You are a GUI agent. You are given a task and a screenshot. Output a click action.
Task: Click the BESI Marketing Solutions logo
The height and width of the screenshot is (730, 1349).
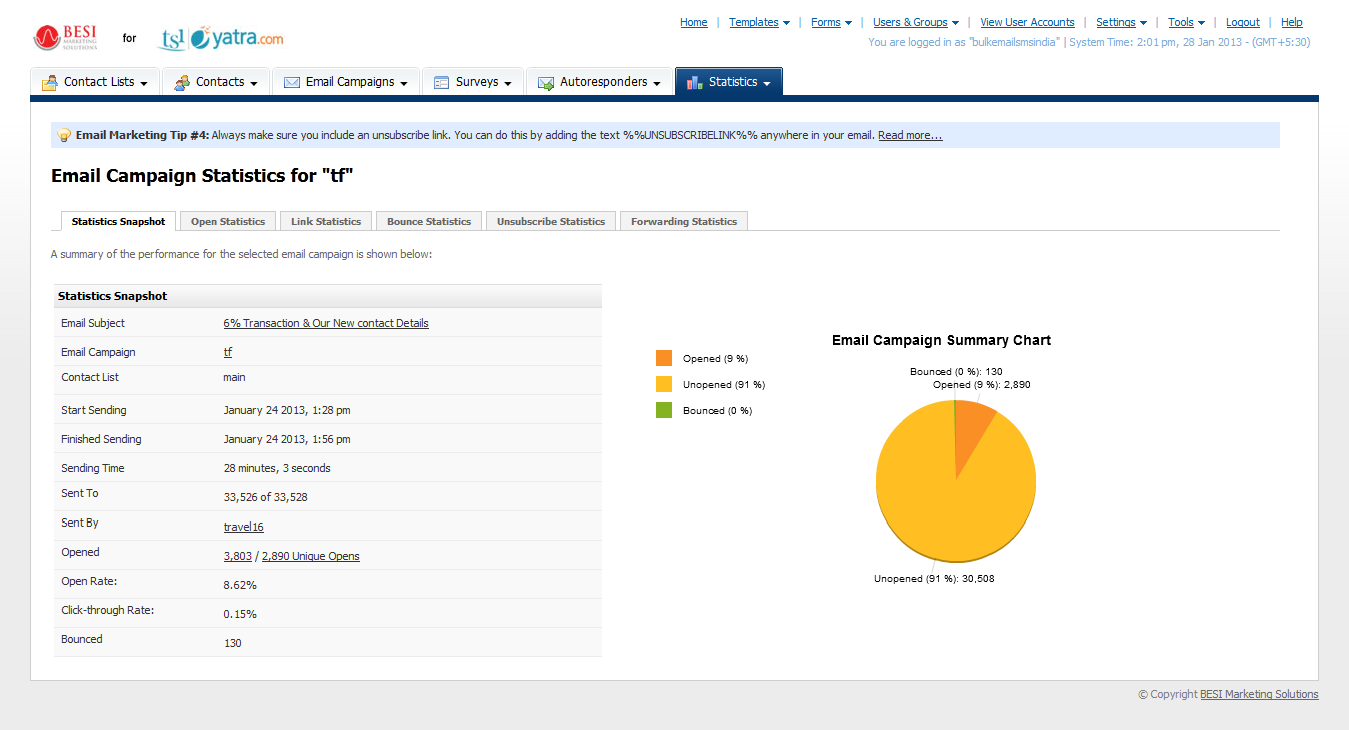click(x=66, y=38)
